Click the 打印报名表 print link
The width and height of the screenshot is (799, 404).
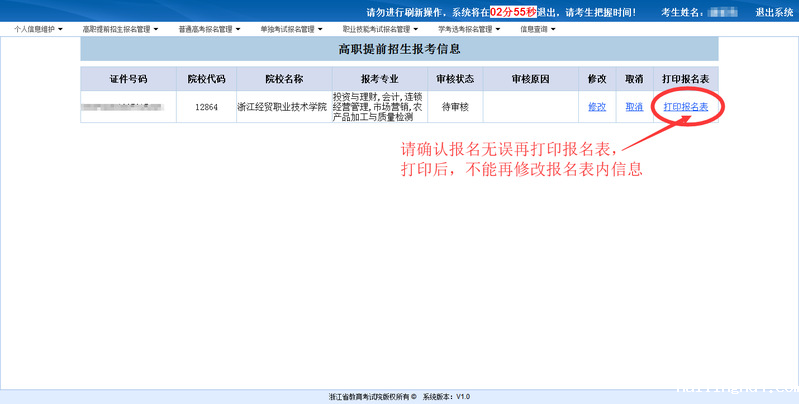click(x=685, y=107)
